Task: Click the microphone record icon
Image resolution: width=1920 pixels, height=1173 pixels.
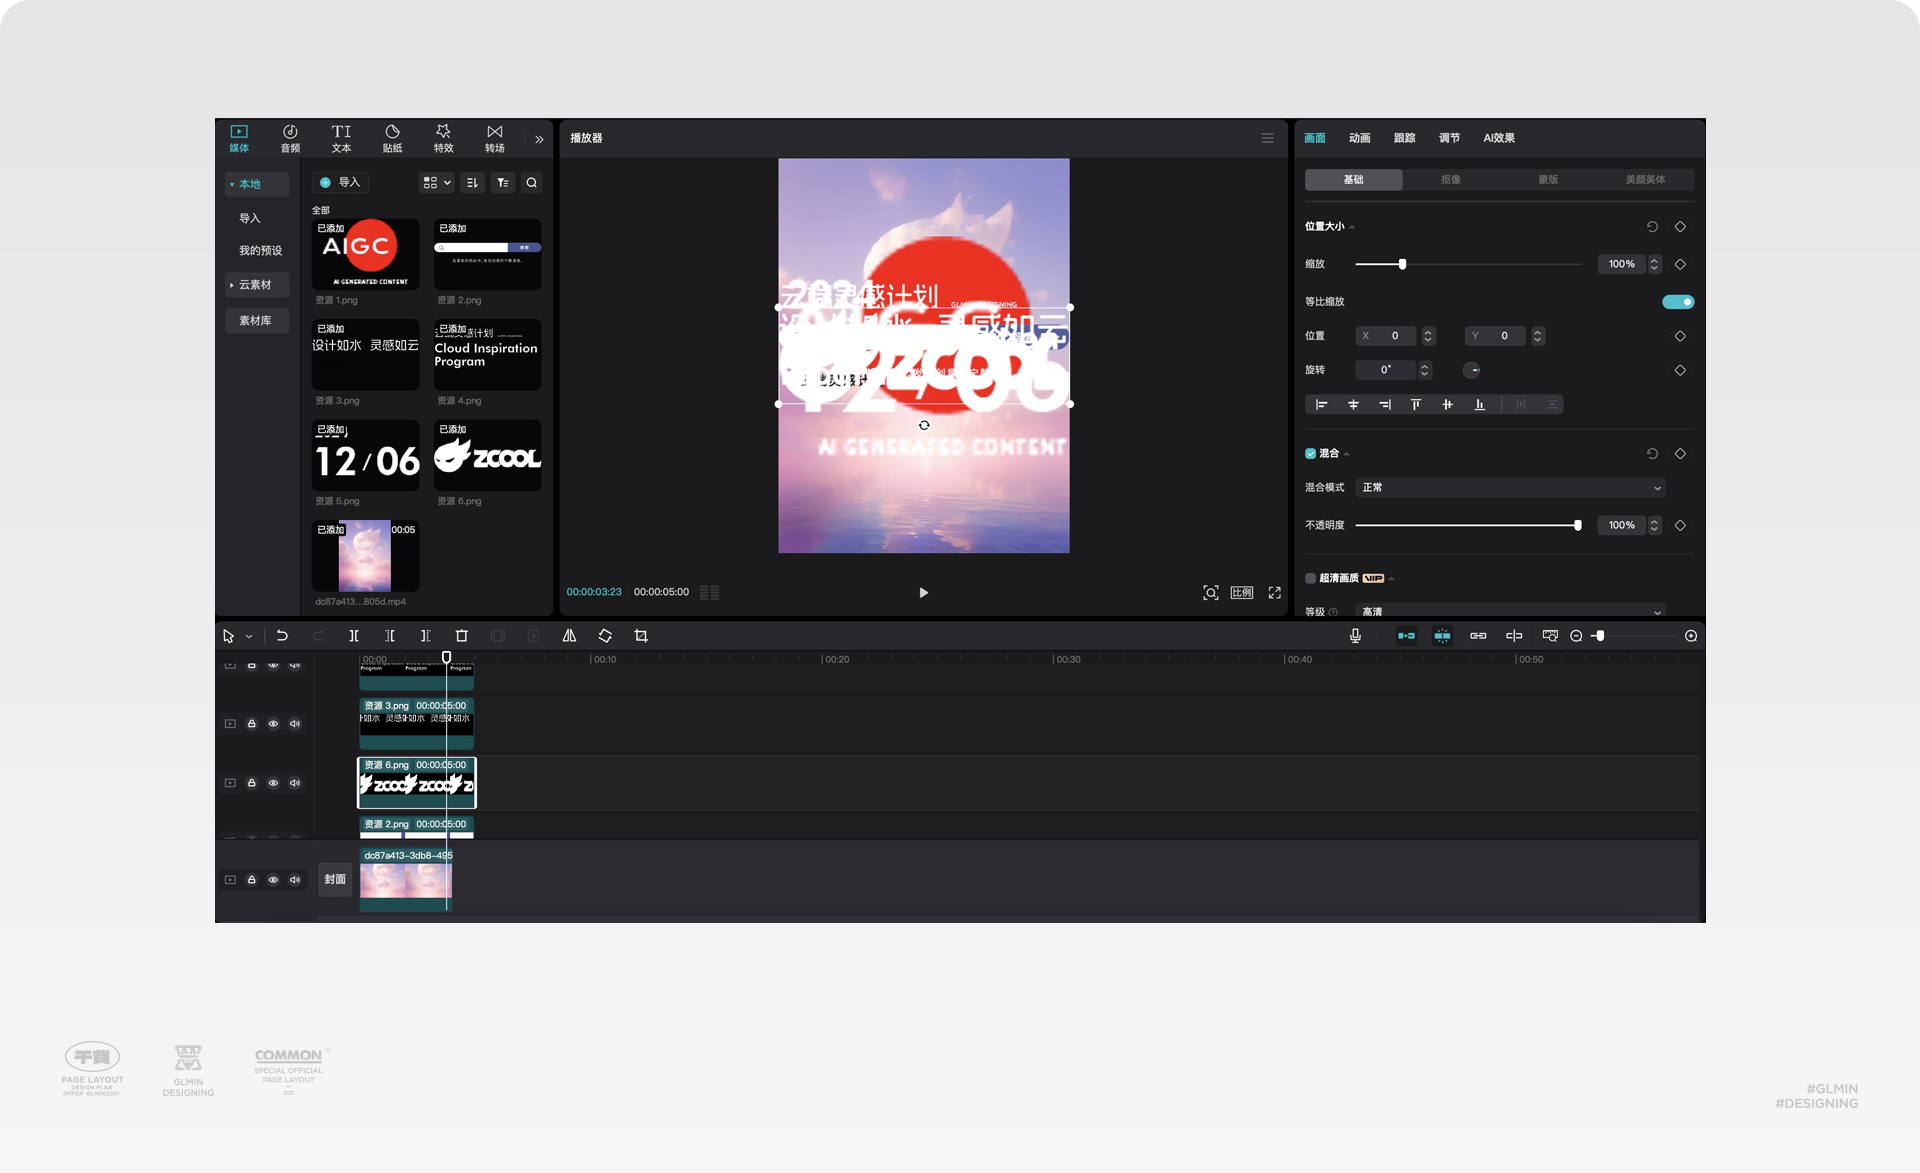Action: (x=1355, y=636)
